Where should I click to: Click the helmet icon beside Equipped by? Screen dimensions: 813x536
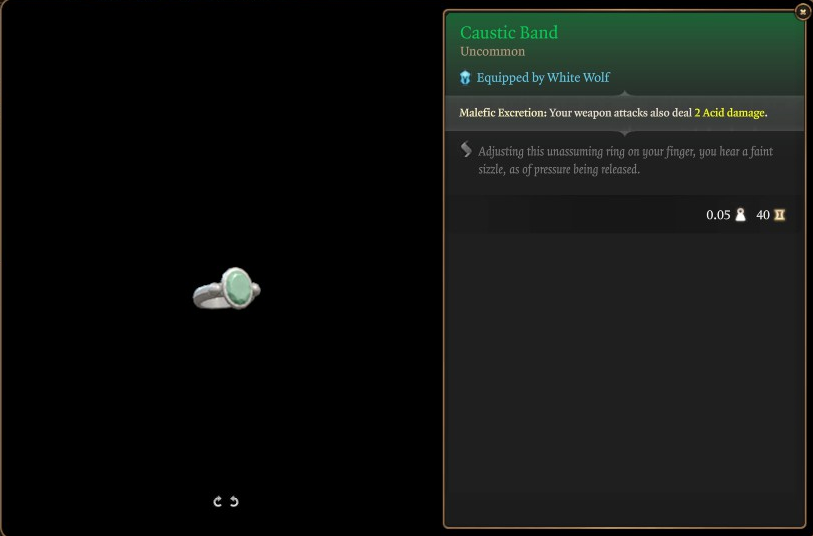(465, 78)
